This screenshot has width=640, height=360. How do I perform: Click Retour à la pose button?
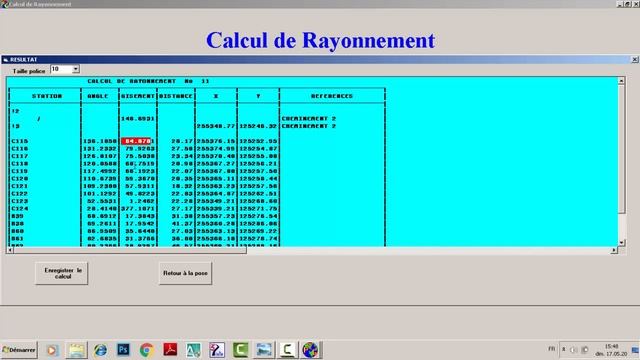185,273
